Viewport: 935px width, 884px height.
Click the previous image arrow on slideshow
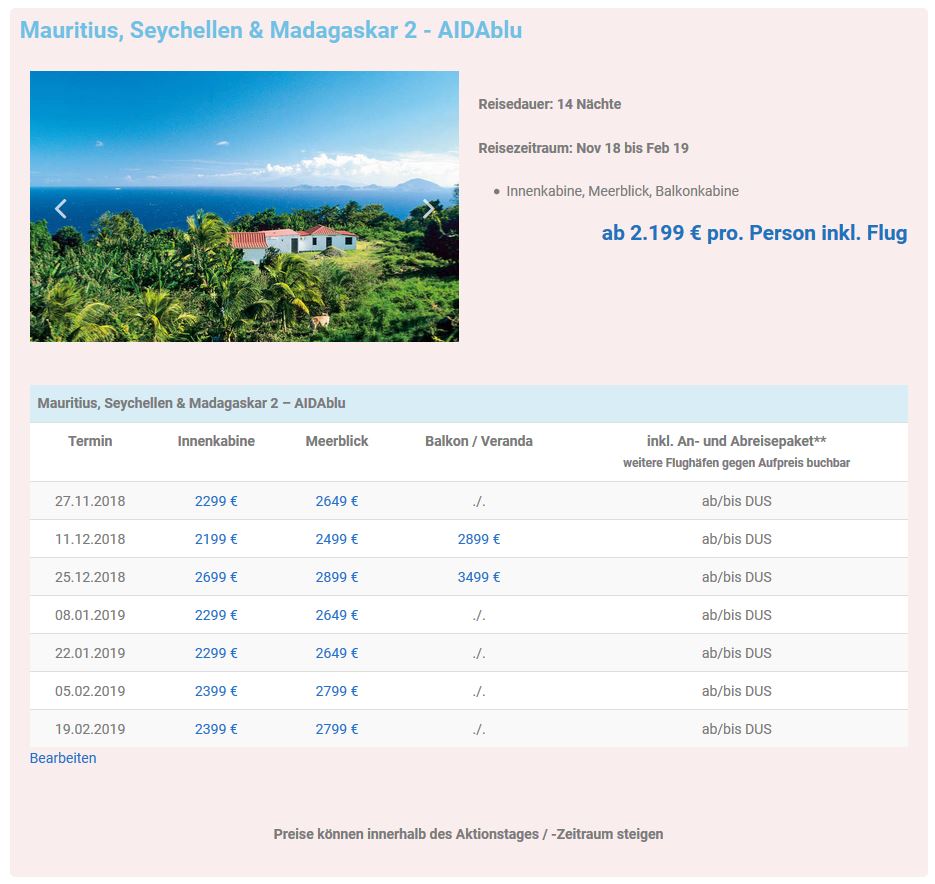click(61, 208)
